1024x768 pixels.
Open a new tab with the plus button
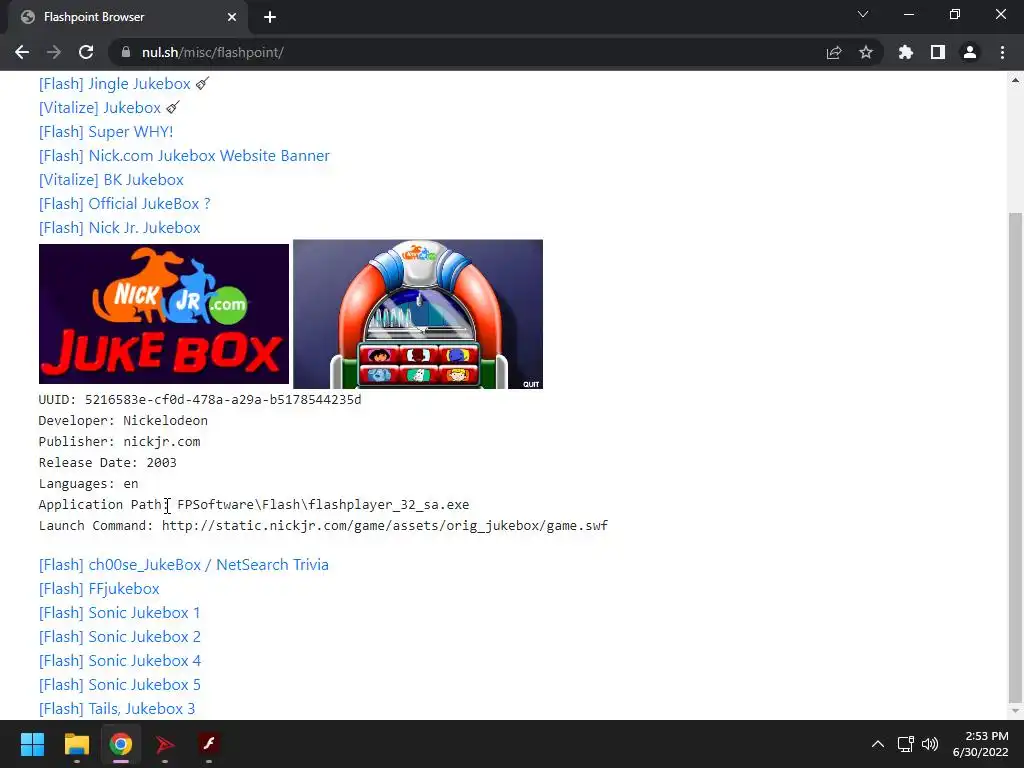[270, 18]
